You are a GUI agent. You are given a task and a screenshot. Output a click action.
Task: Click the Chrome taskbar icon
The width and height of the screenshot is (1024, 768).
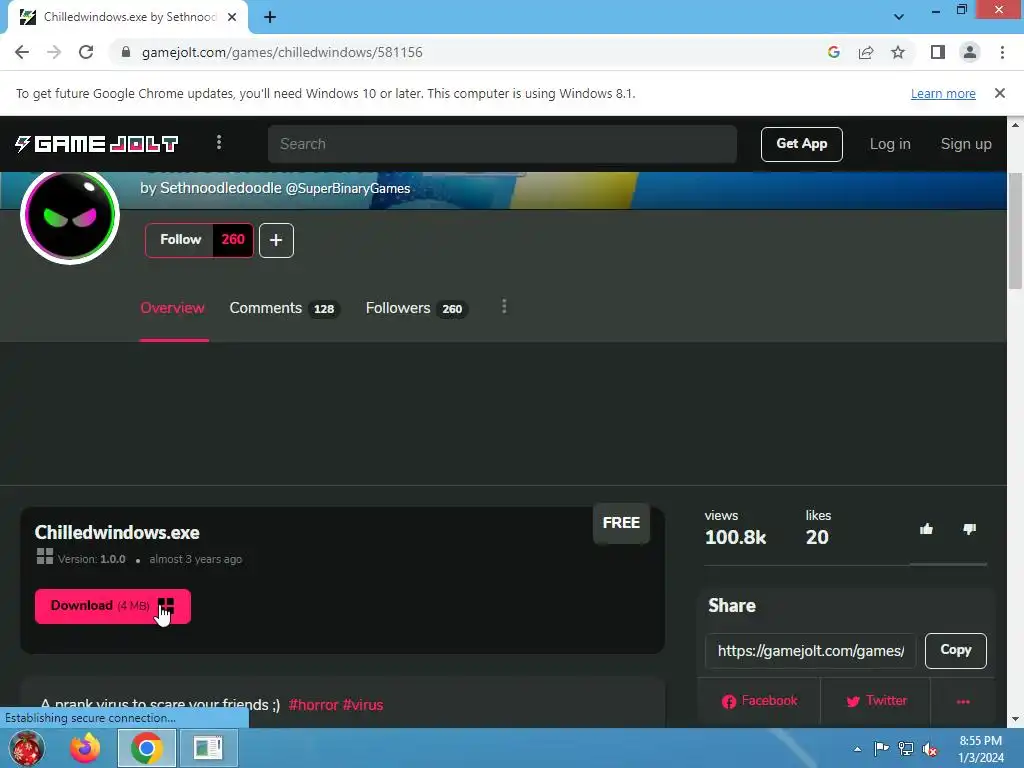point(147,748)
